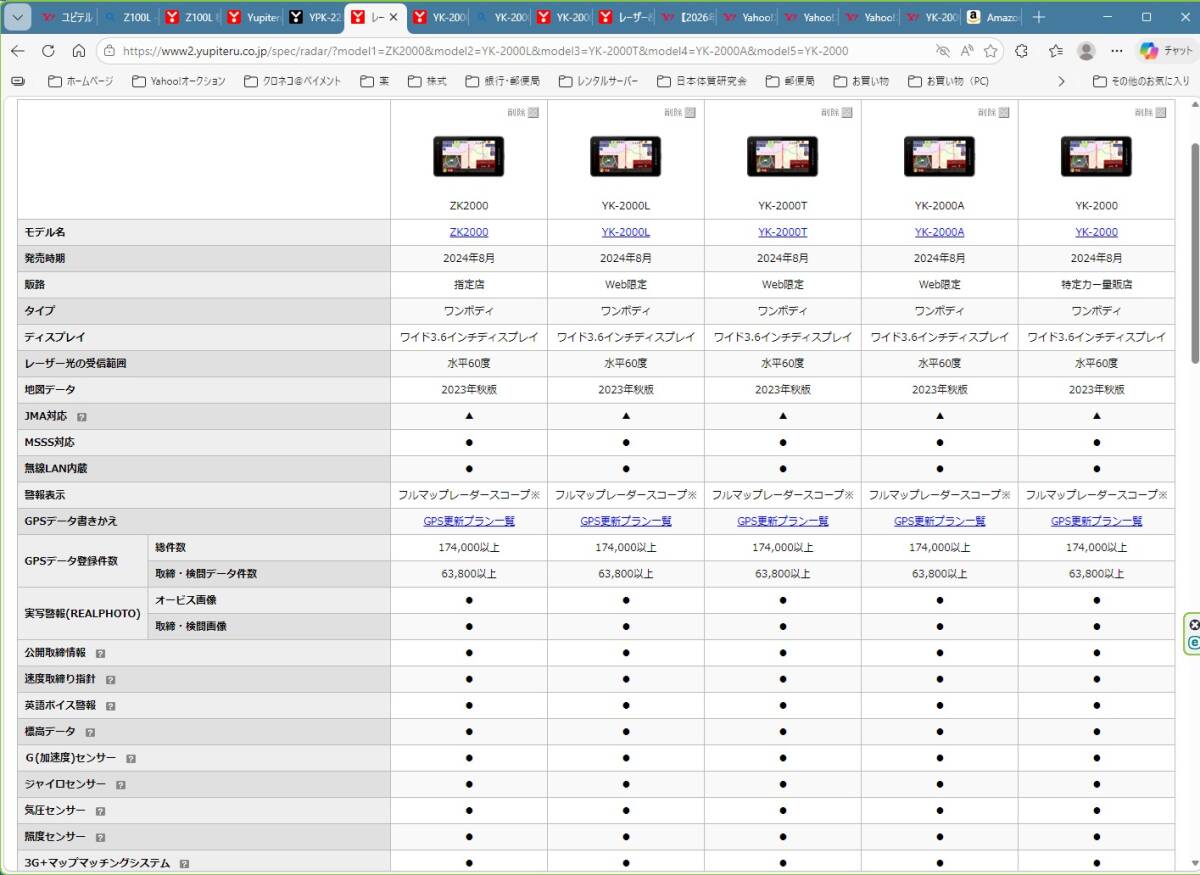Add page to favorites with star icon
This screenshot has height=875, width=1200.
(x=990, y=51)
